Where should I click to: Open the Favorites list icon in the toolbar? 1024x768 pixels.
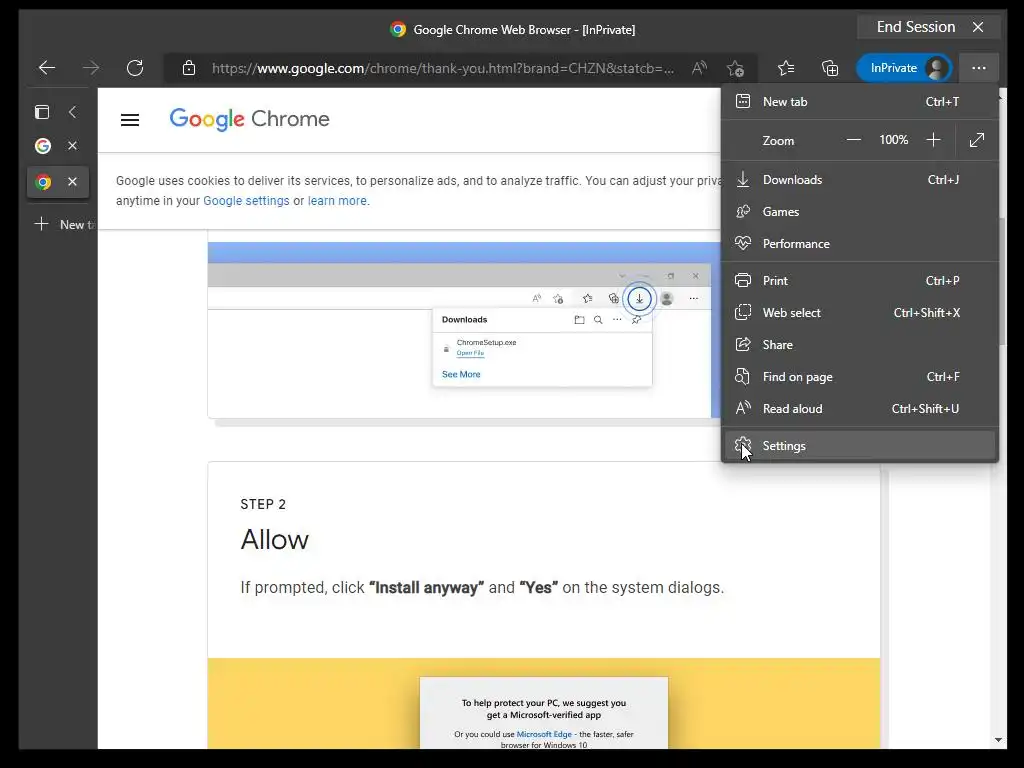point(786,67)
